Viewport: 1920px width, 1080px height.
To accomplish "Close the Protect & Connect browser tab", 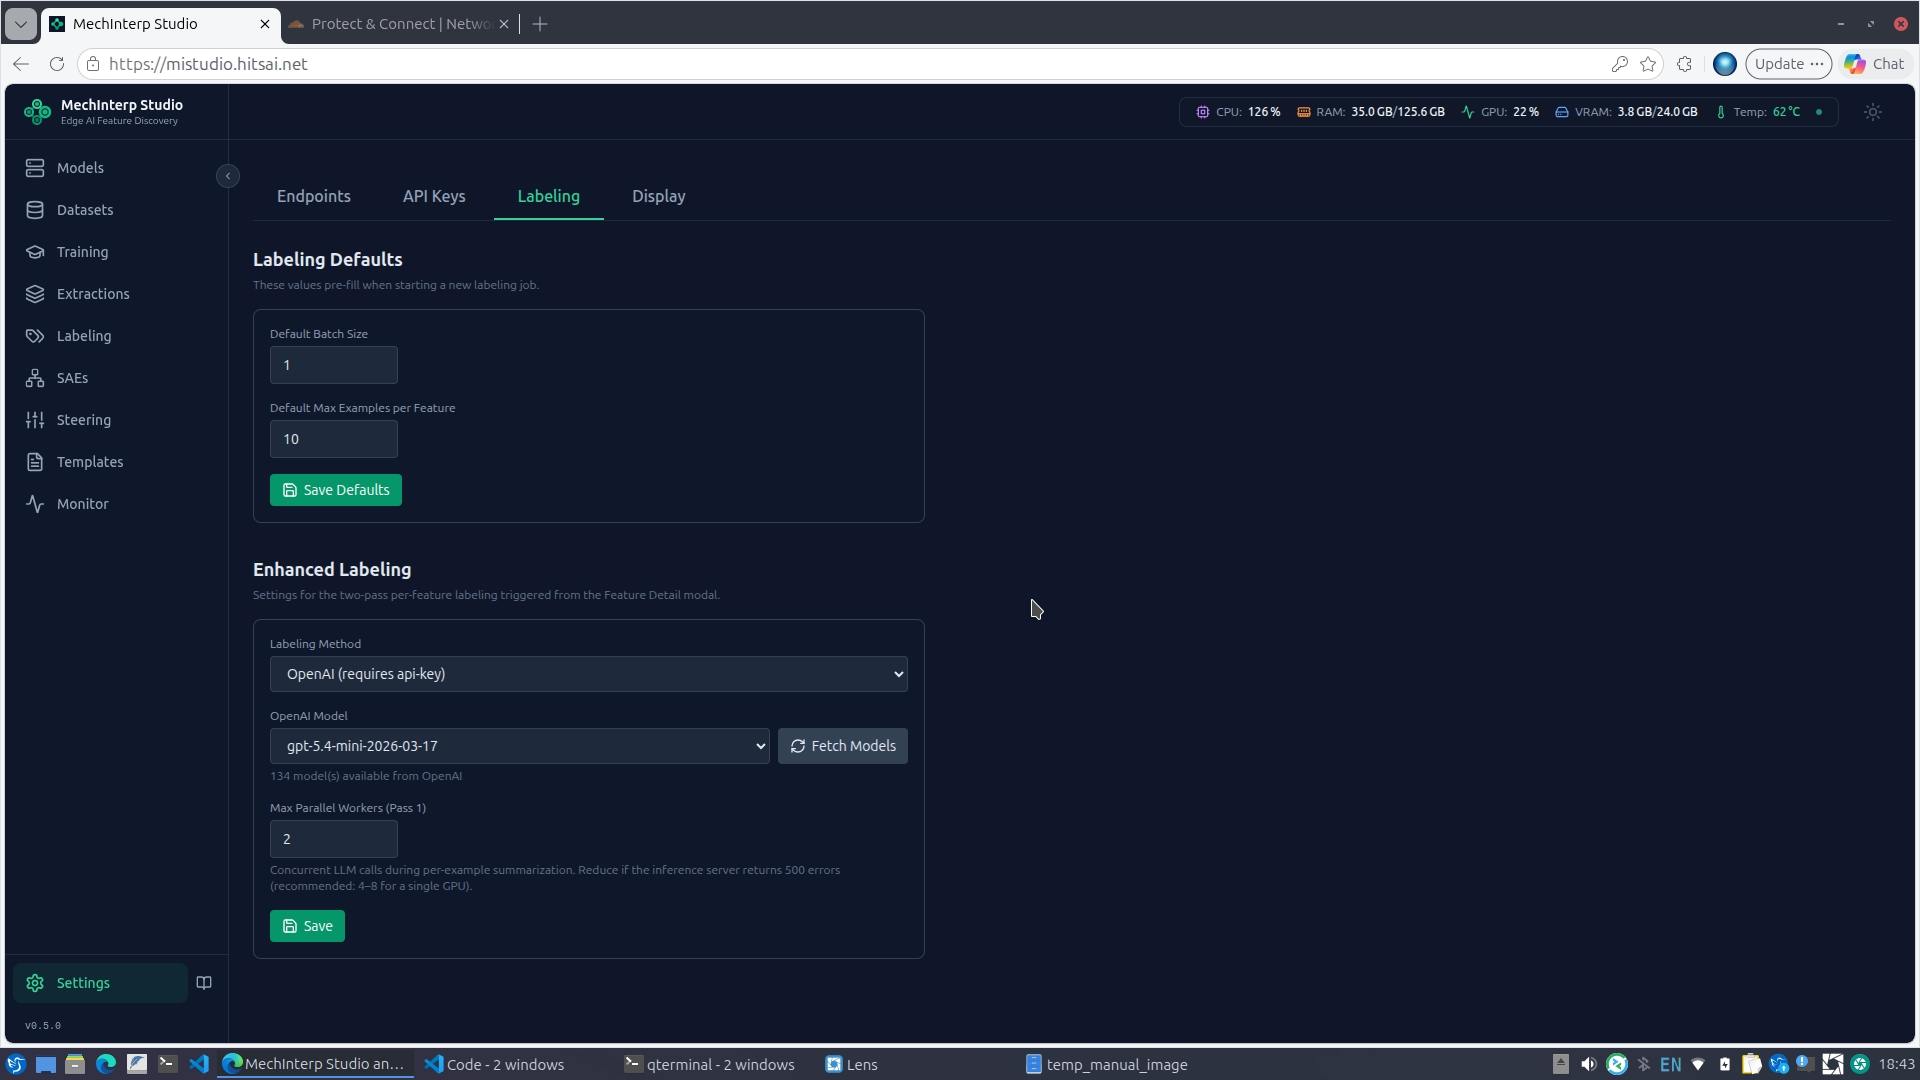I will coord(504,24).
